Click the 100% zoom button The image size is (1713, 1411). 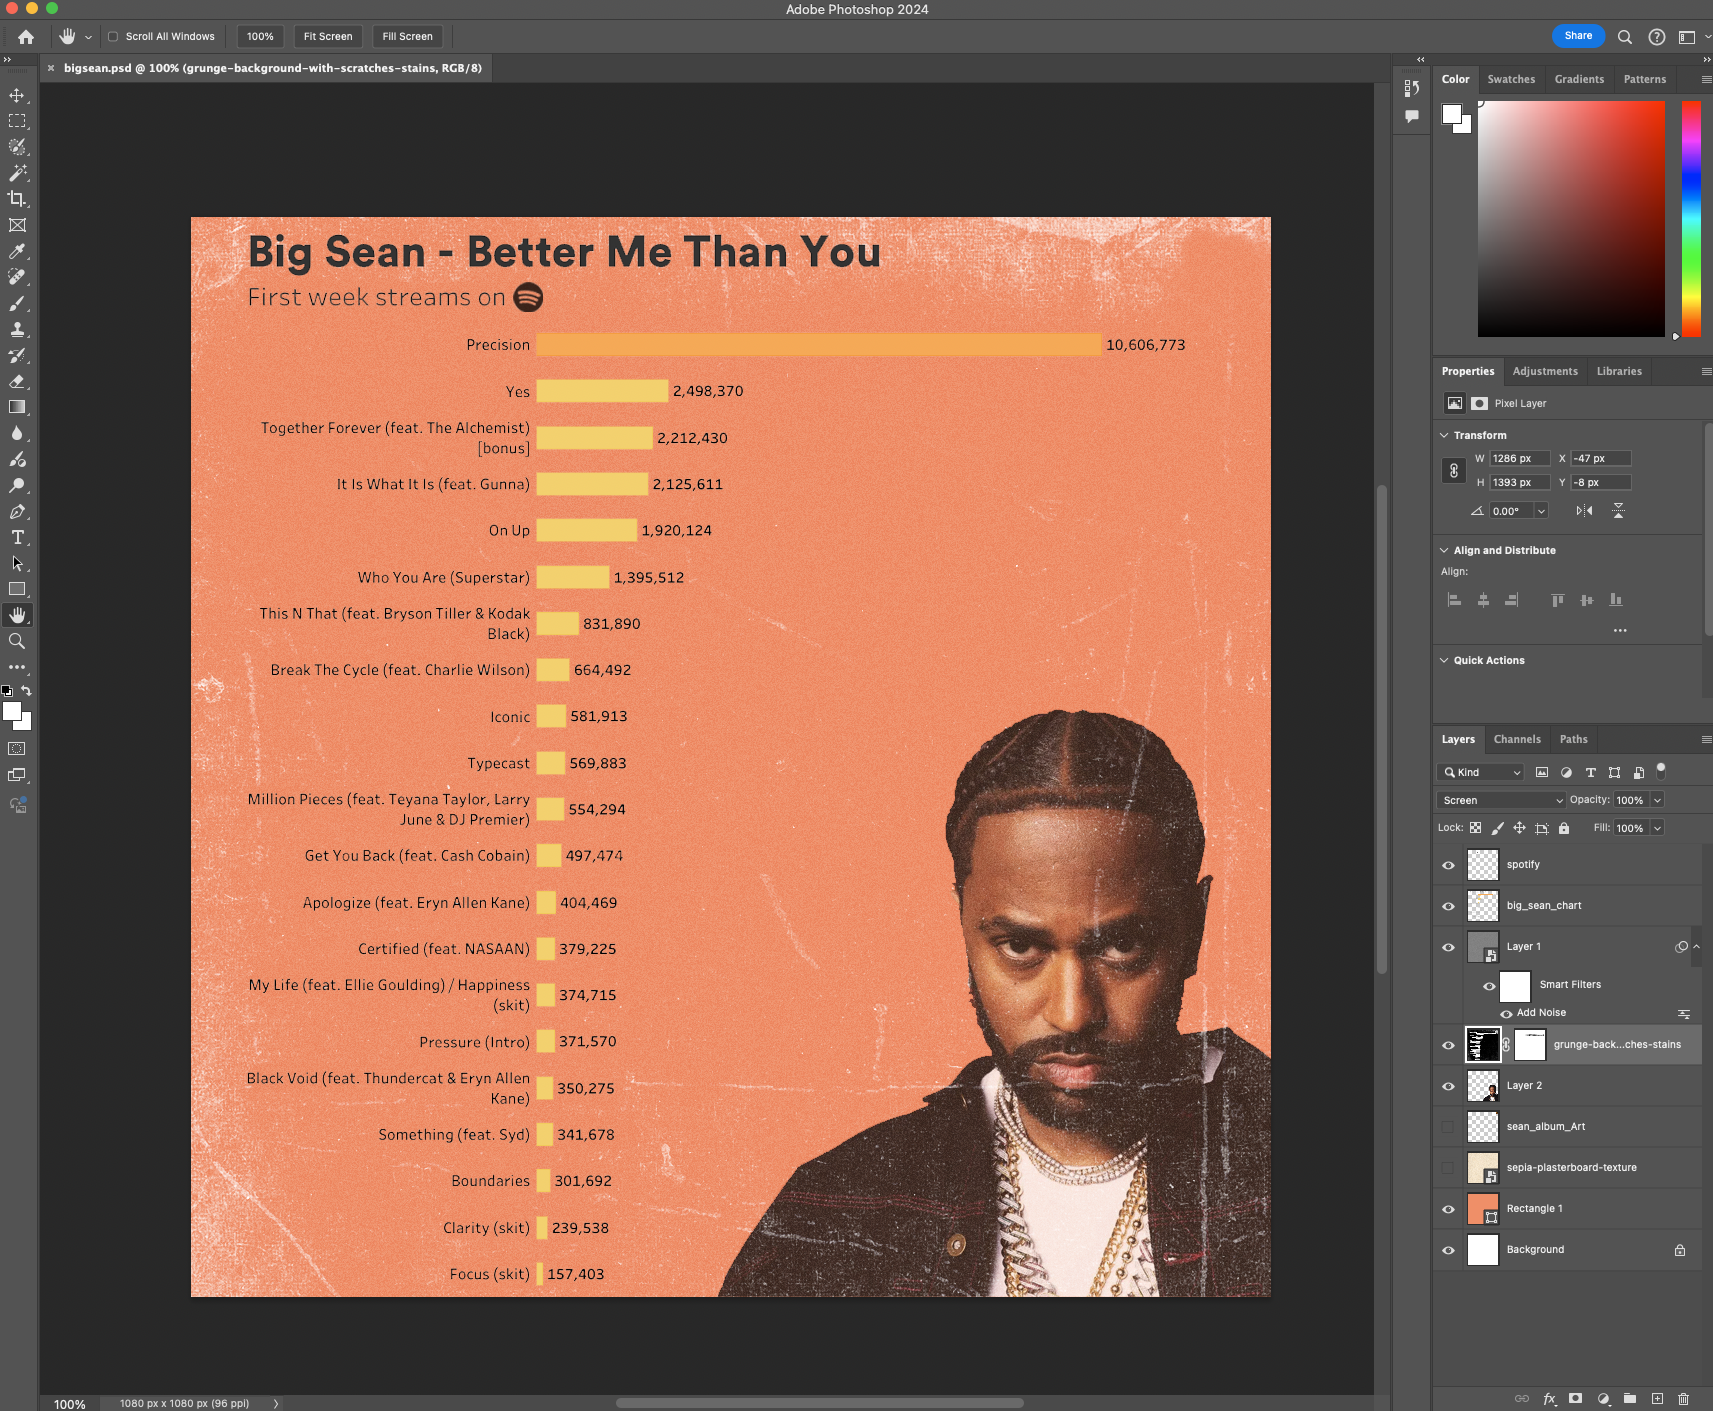pyautogui.click(x=260, y=37)
